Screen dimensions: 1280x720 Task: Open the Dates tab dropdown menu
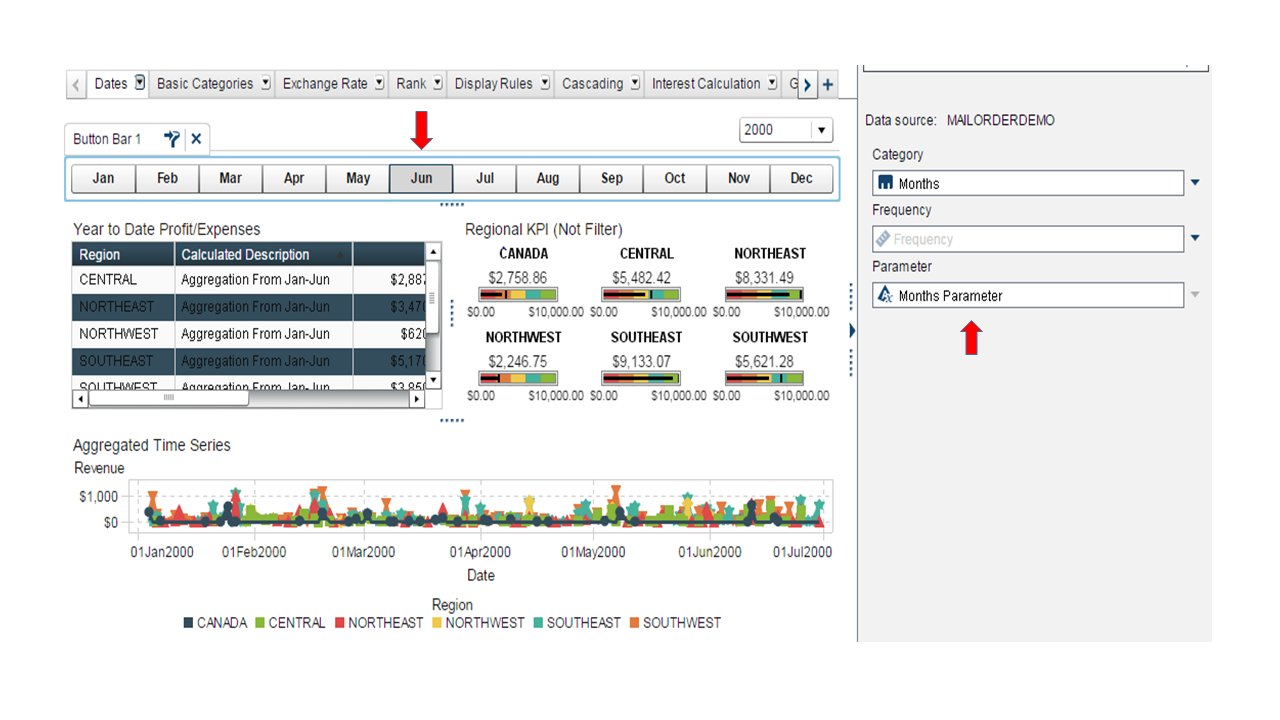[x=140, y=83]
